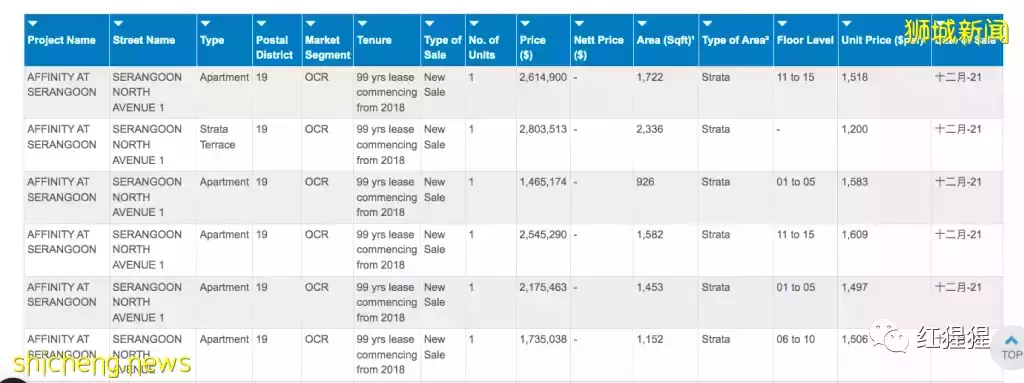Click sort arrow above No. of Units
Viewport: 1024px width, 383px height.
pyautogui.click(x=474, y=24)
